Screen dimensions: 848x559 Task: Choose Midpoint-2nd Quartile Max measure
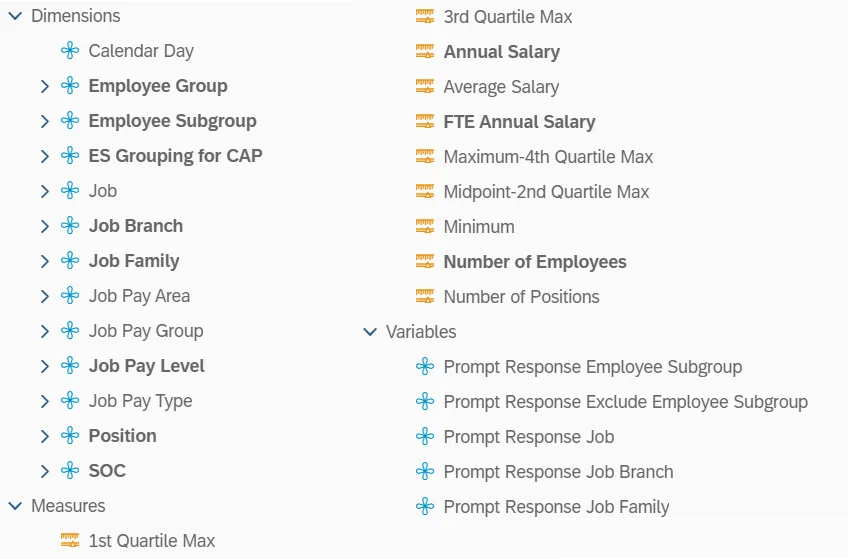[x=546, y=192]
